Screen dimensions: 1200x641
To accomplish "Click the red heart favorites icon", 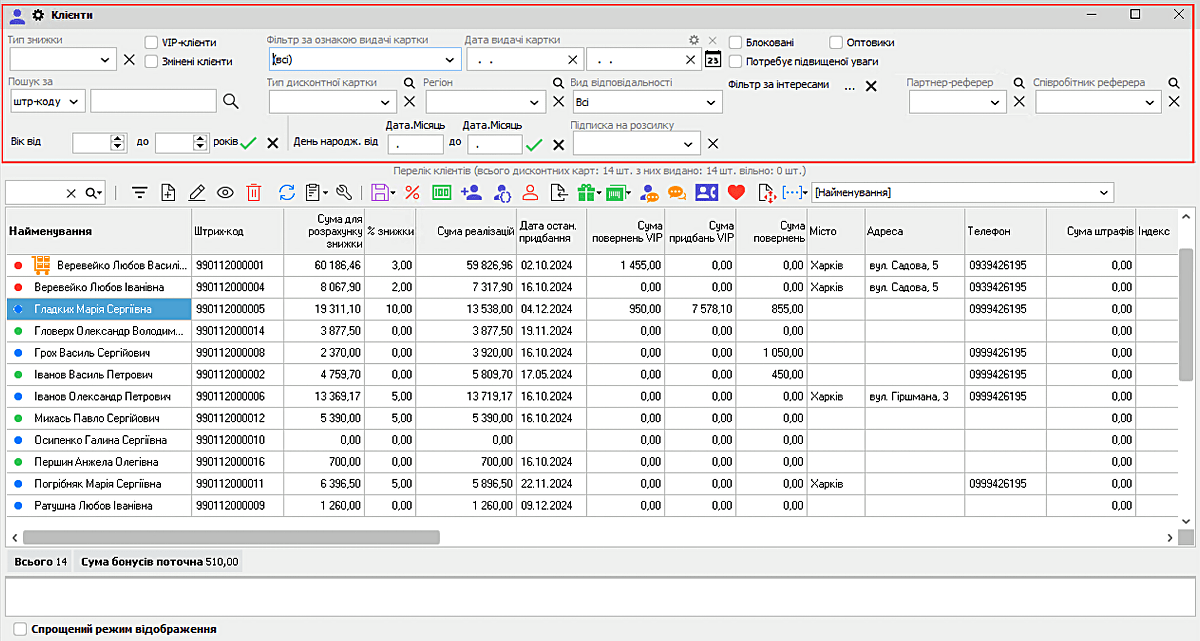I will pos(737,191).
